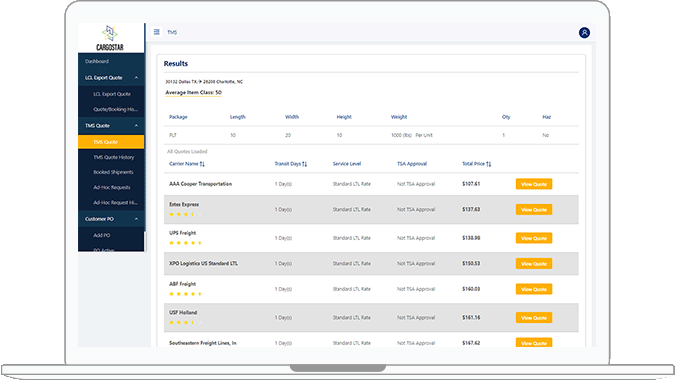Click Average Item Class: 50 text
The image size is (675, 380).
193,93
